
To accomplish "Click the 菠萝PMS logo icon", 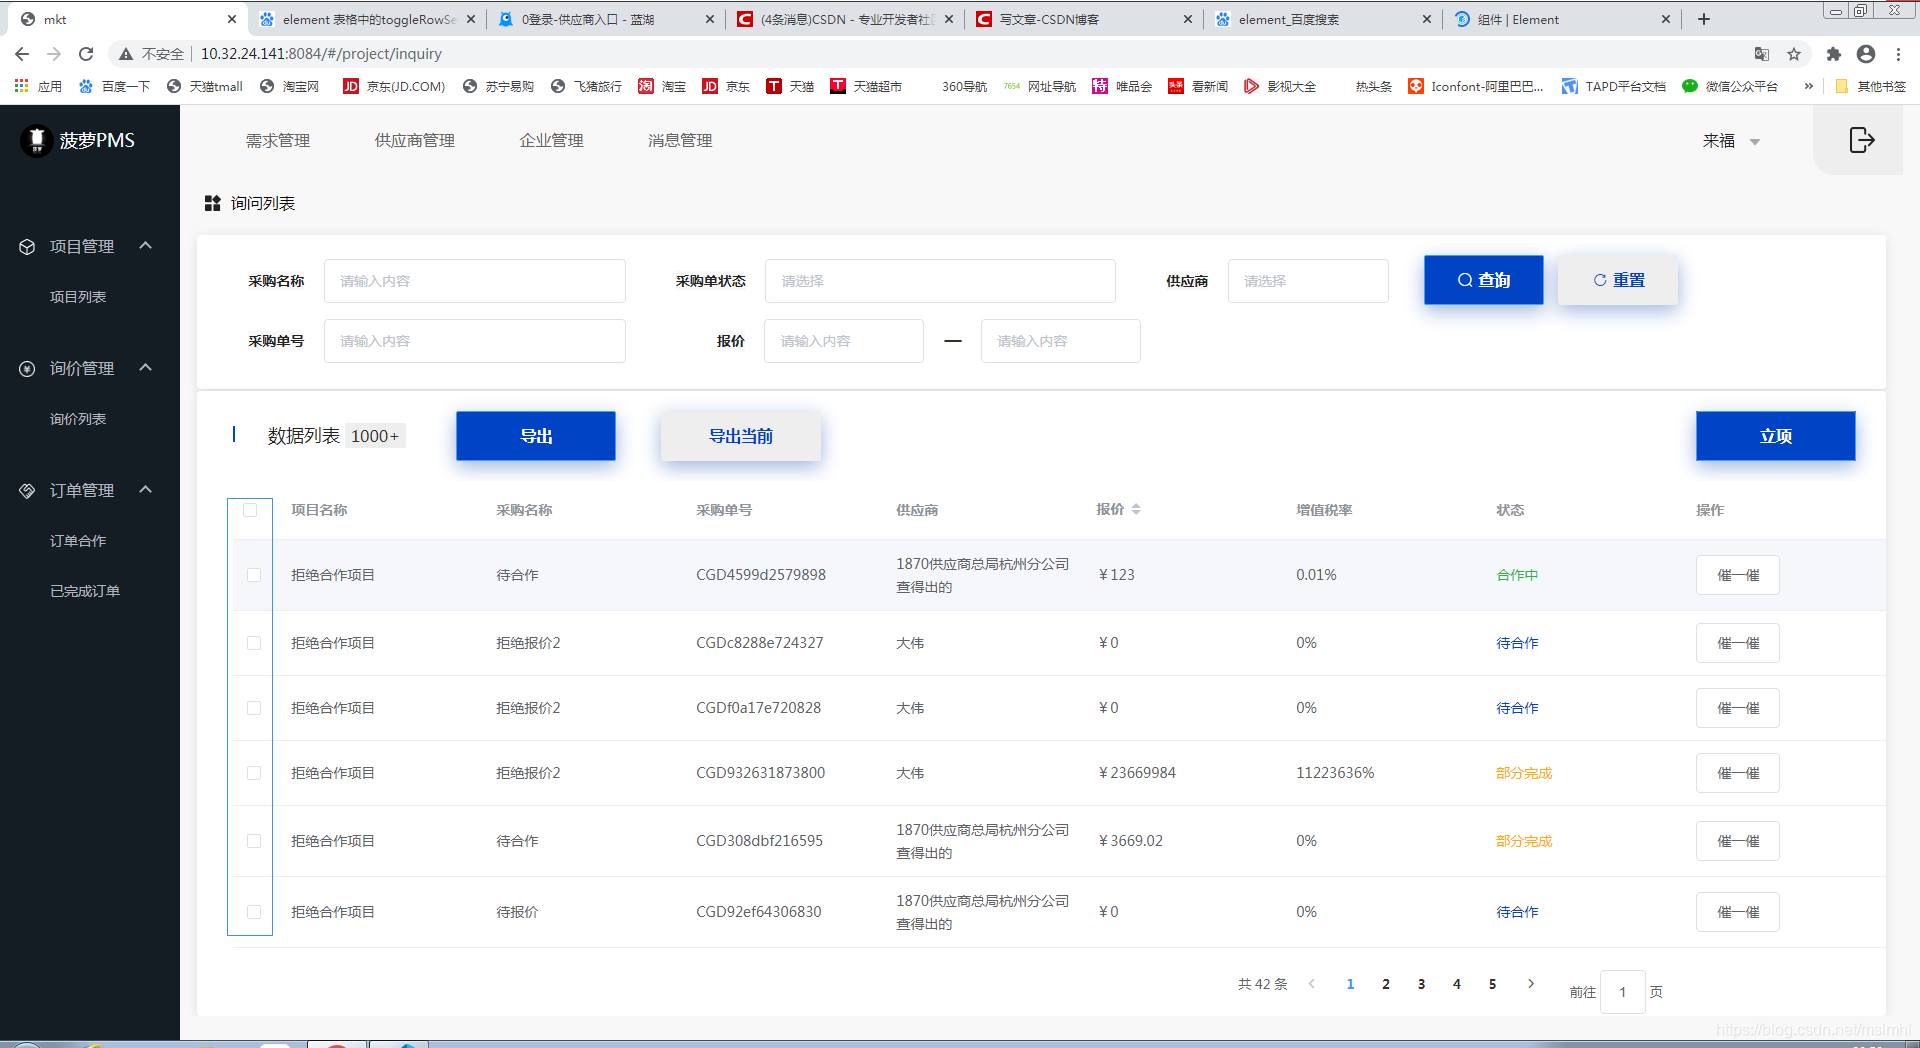I will [37, 141].
